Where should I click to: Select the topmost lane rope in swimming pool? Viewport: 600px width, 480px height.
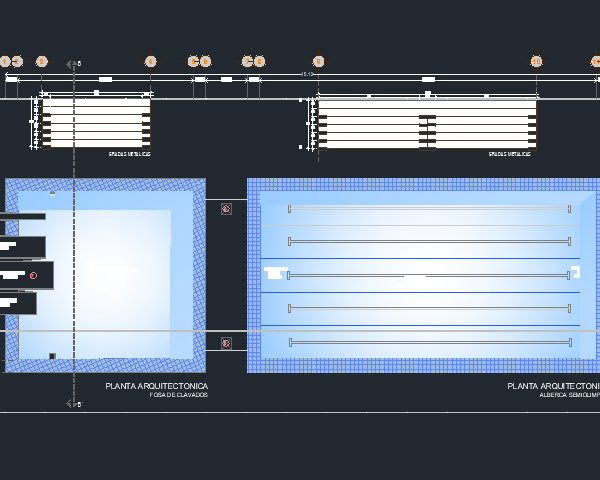429,209
